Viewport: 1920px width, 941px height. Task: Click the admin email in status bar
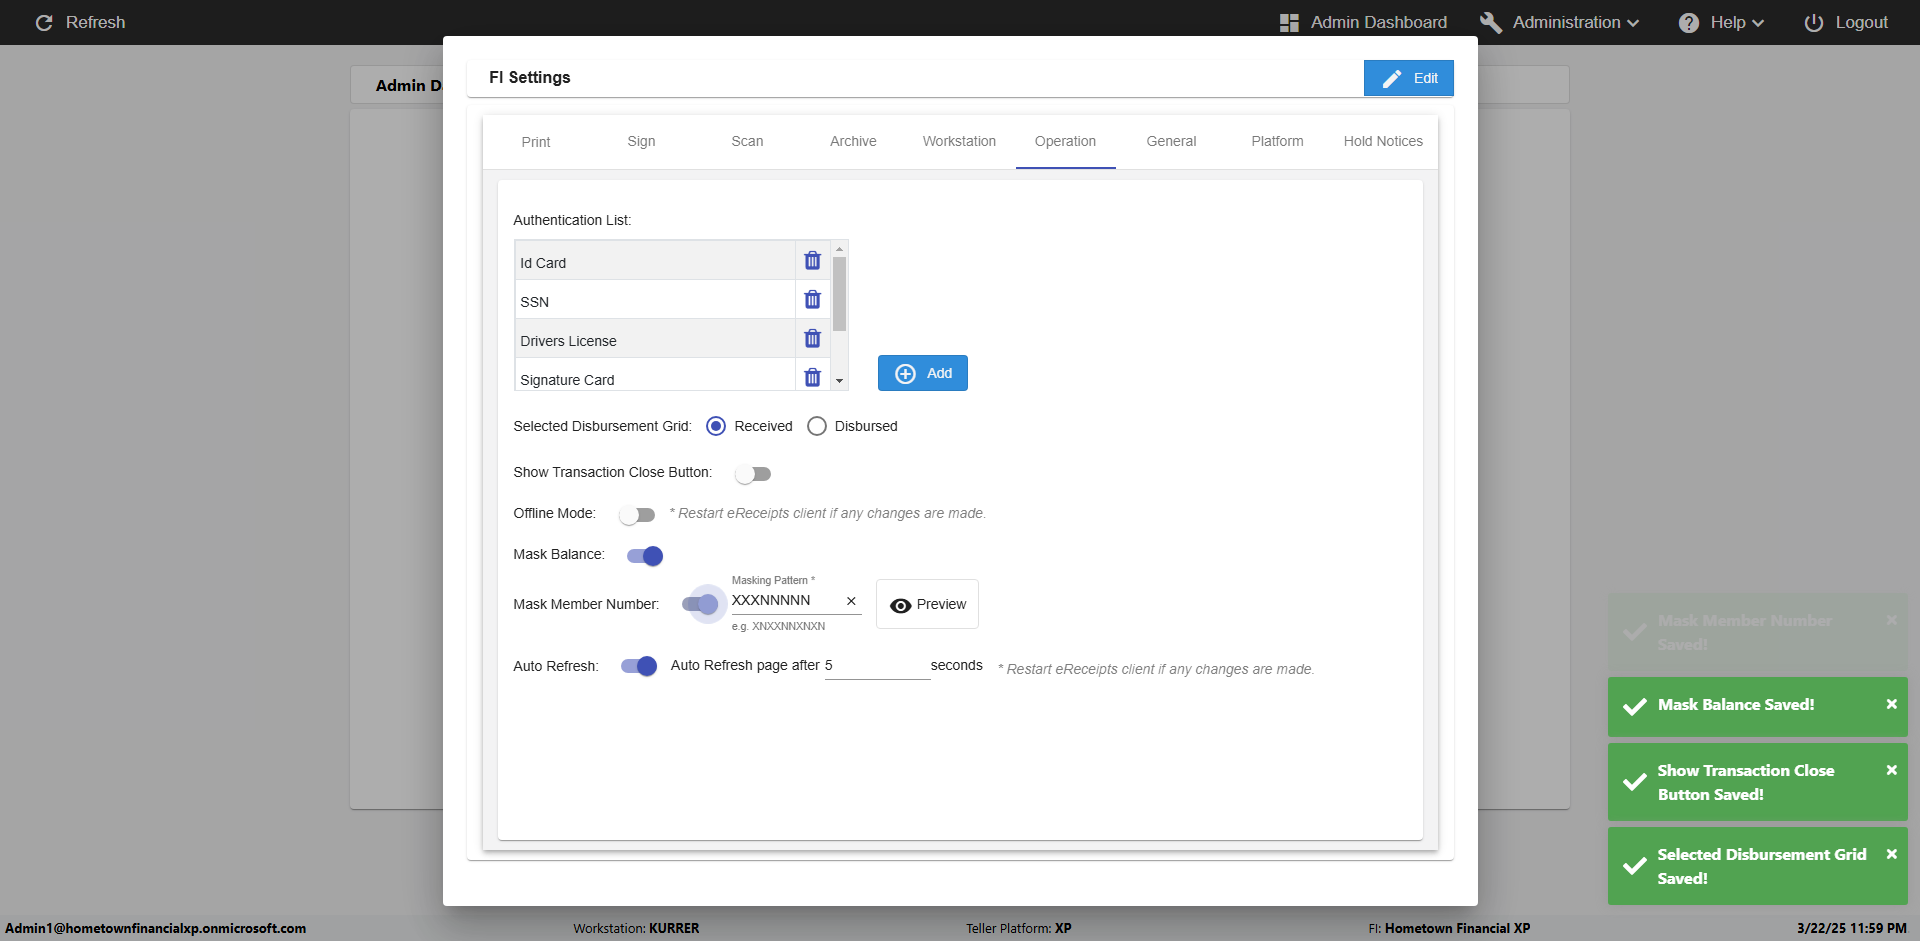click(x=156, y=928)
